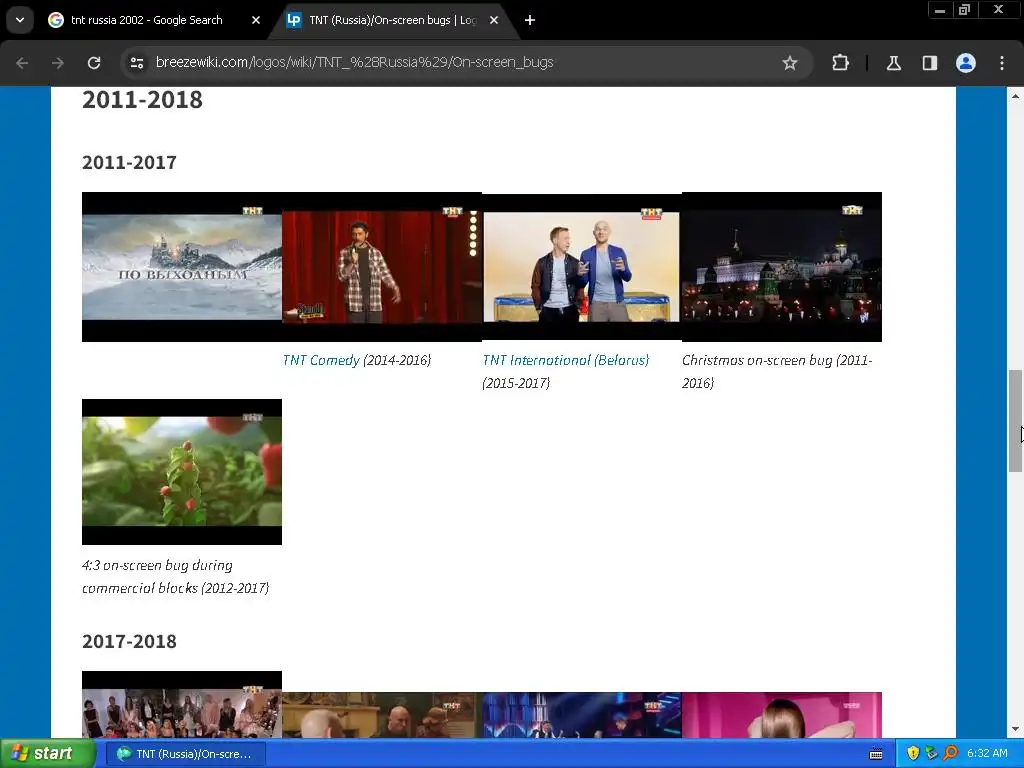Screen dimensions: 1024x768
Task: Open the red curtain comedian thumbnail
Action: (x=382, y=266)
